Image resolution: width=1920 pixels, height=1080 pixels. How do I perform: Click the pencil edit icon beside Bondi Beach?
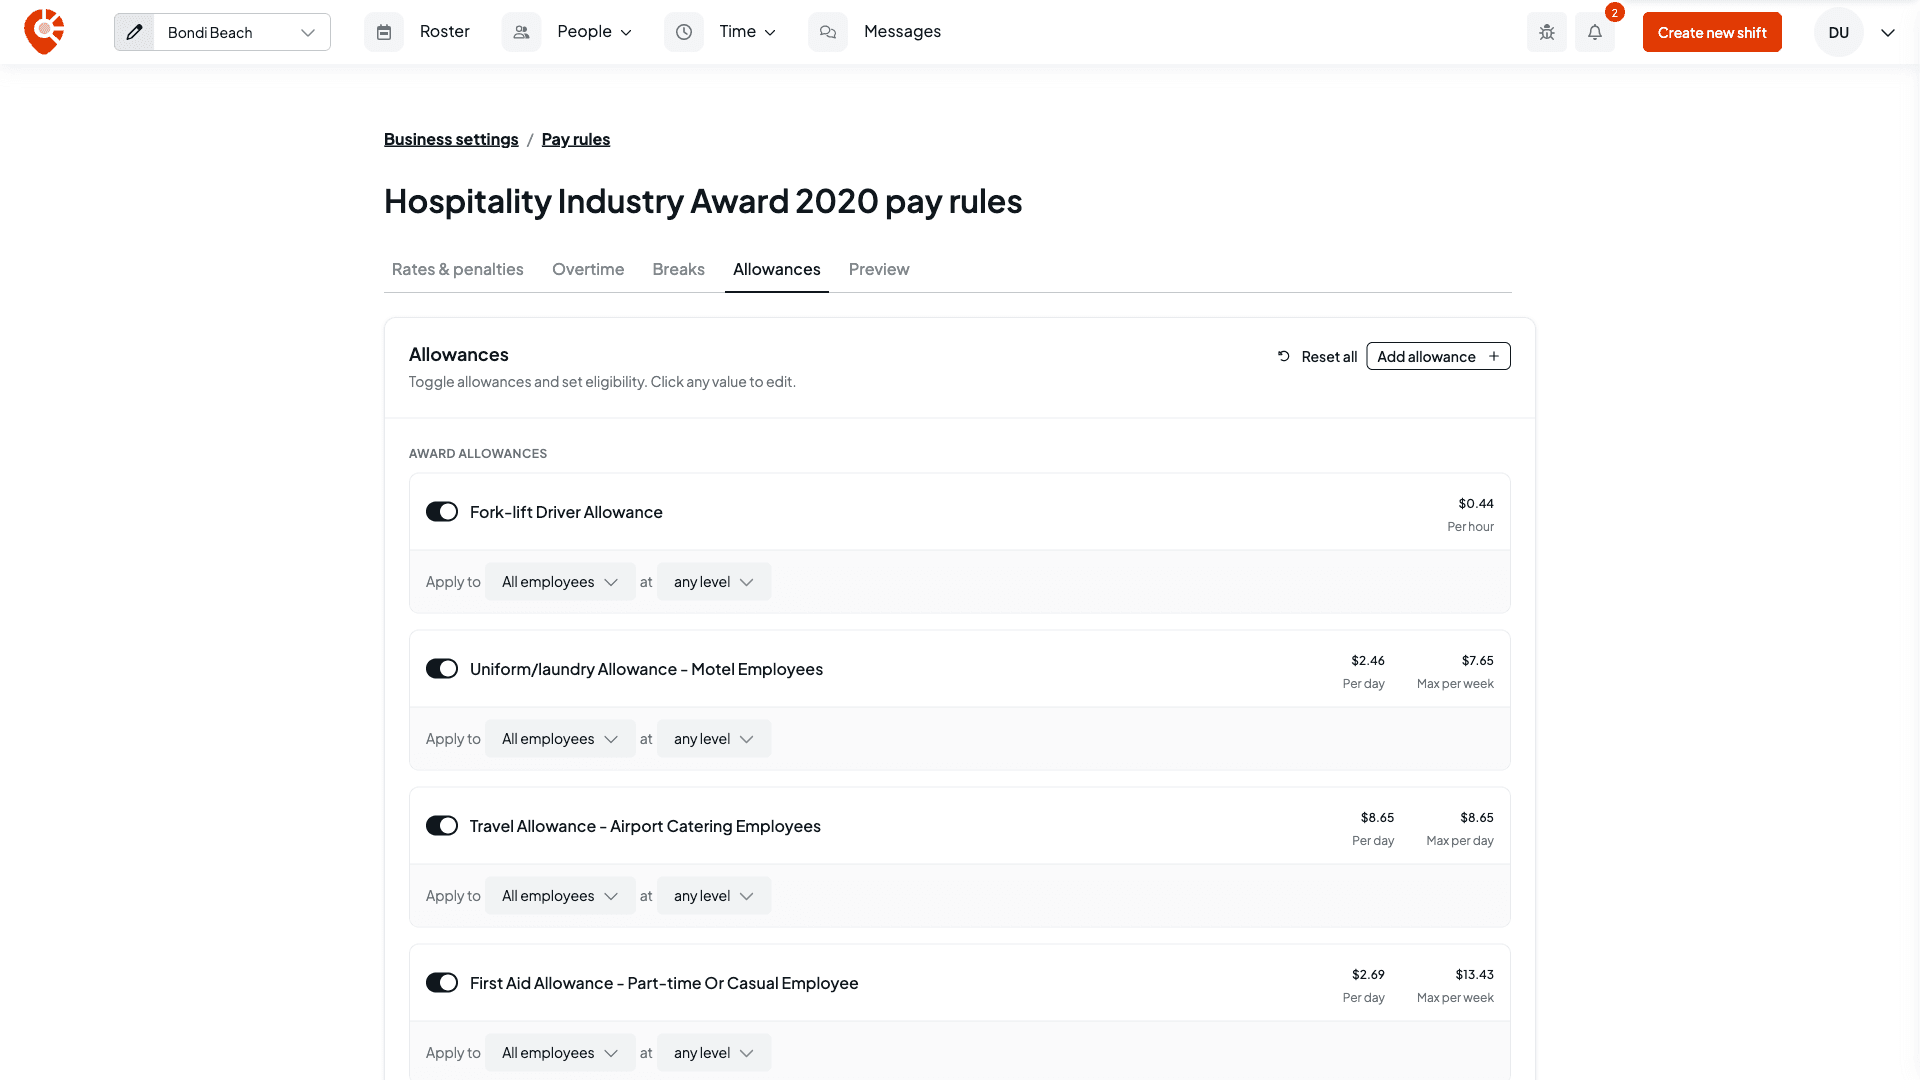coord(134,32)
